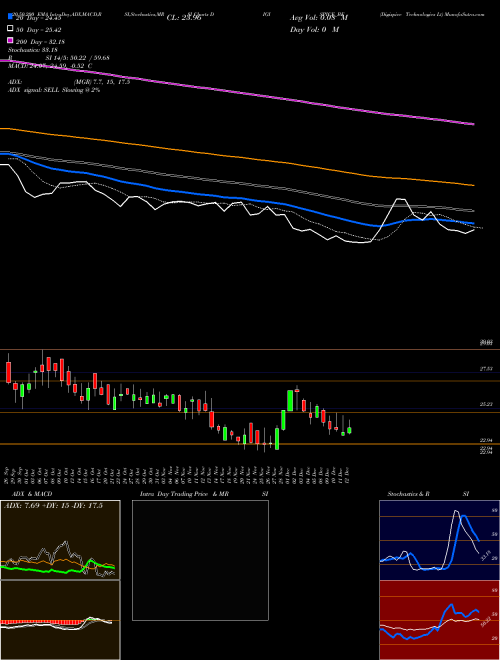
Task: Click the blue 20 Day legend swatch
Action: (10, 17)
